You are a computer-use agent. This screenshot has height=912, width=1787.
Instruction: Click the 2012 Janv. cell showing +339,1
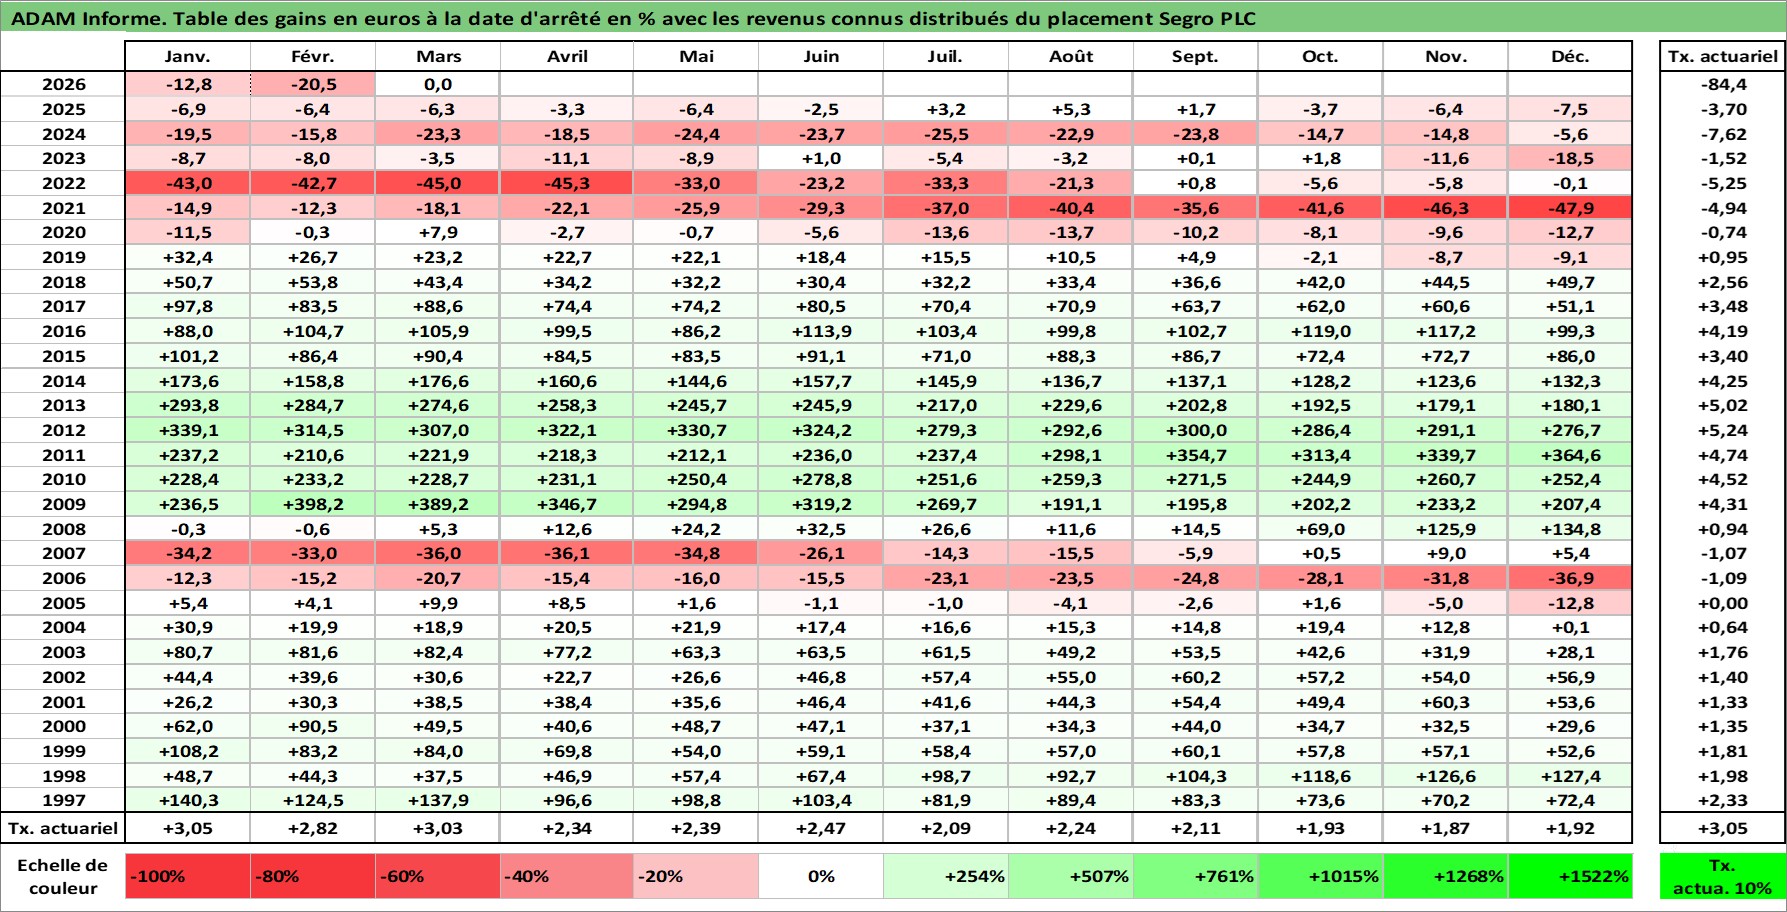pyautogui.click(x=188, y=430)
